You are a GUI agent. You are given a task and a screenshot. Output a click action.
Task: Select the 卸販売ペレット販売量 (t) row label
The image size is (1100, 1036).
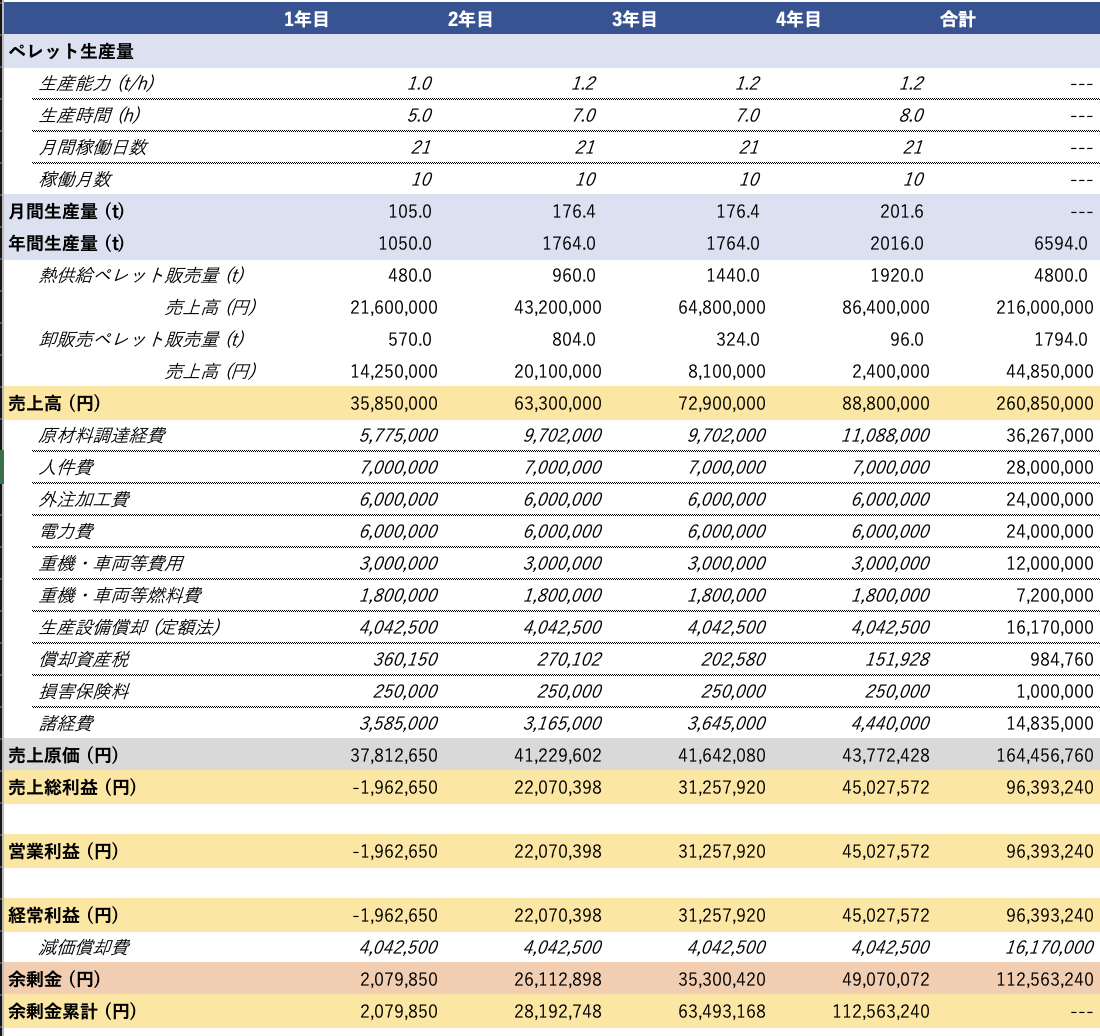(142, 340)
